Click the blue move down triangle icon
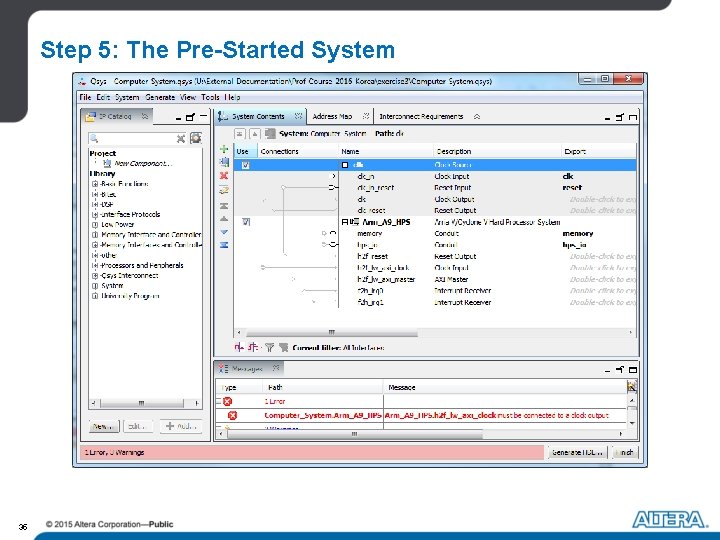This screenshot has width=720, height=540. (224, 232)
